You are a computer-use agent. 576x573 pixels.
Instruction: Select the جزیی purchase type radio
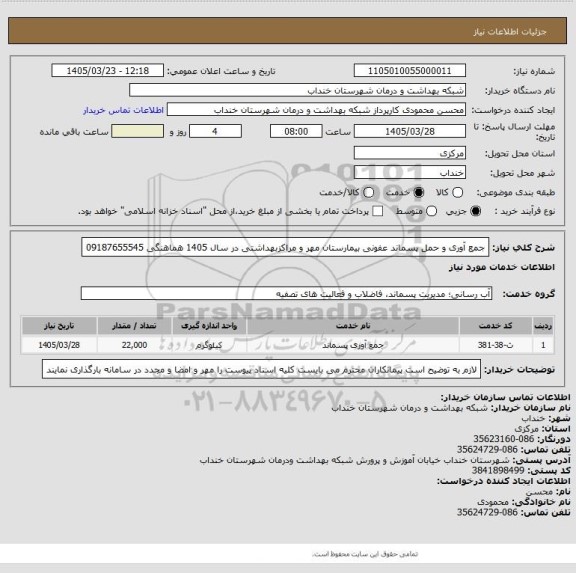[x=475, y=211]
